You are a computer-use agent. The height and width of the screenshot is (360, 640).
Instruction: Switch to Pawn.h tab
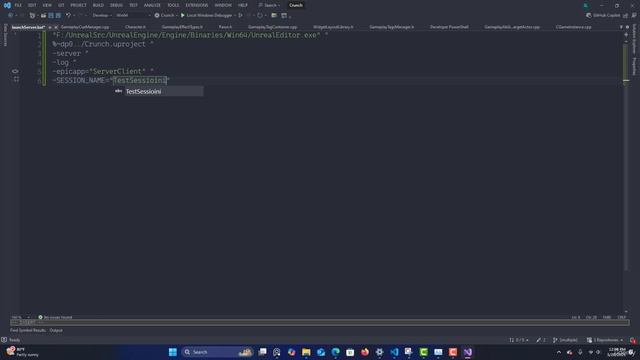tap(225, 27)
